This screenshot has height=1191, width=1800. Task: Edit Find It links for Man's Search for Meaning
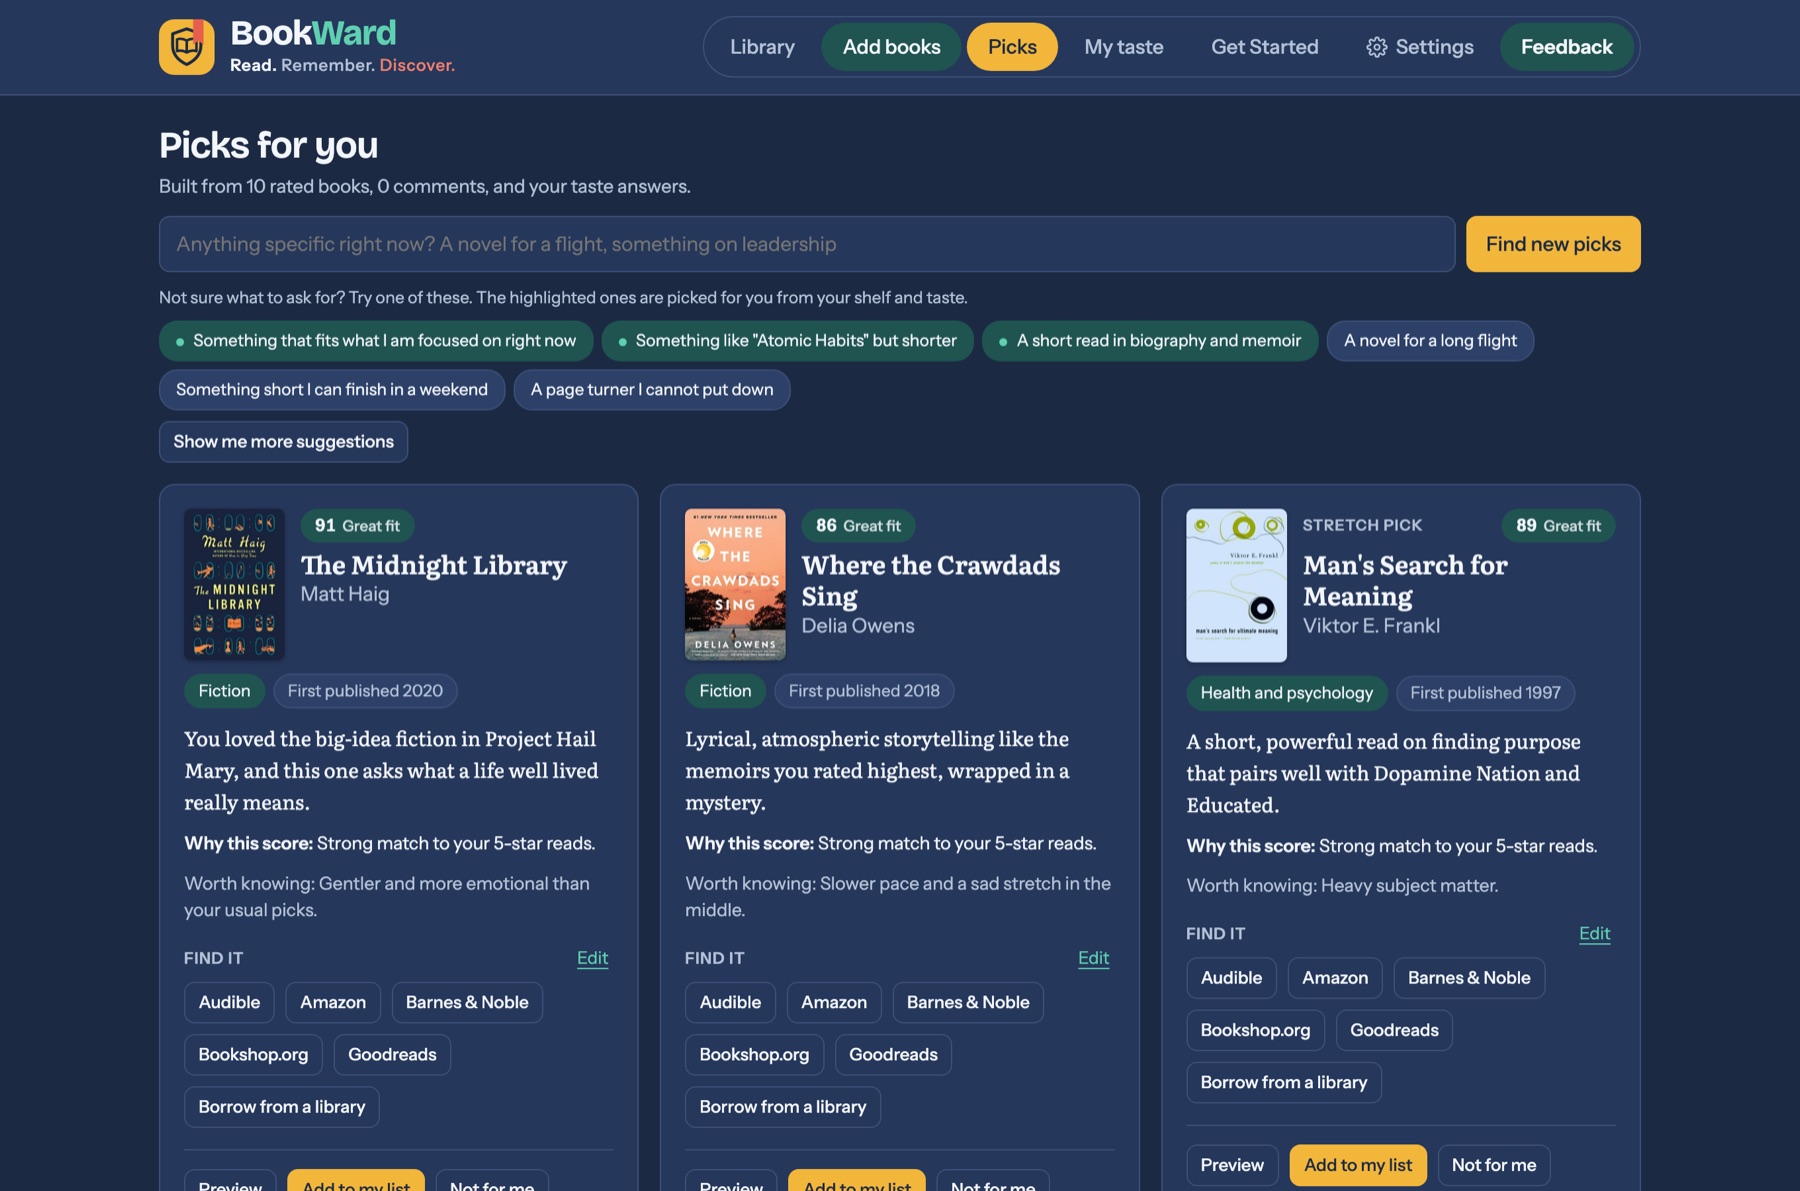[x=1594, y=934]
